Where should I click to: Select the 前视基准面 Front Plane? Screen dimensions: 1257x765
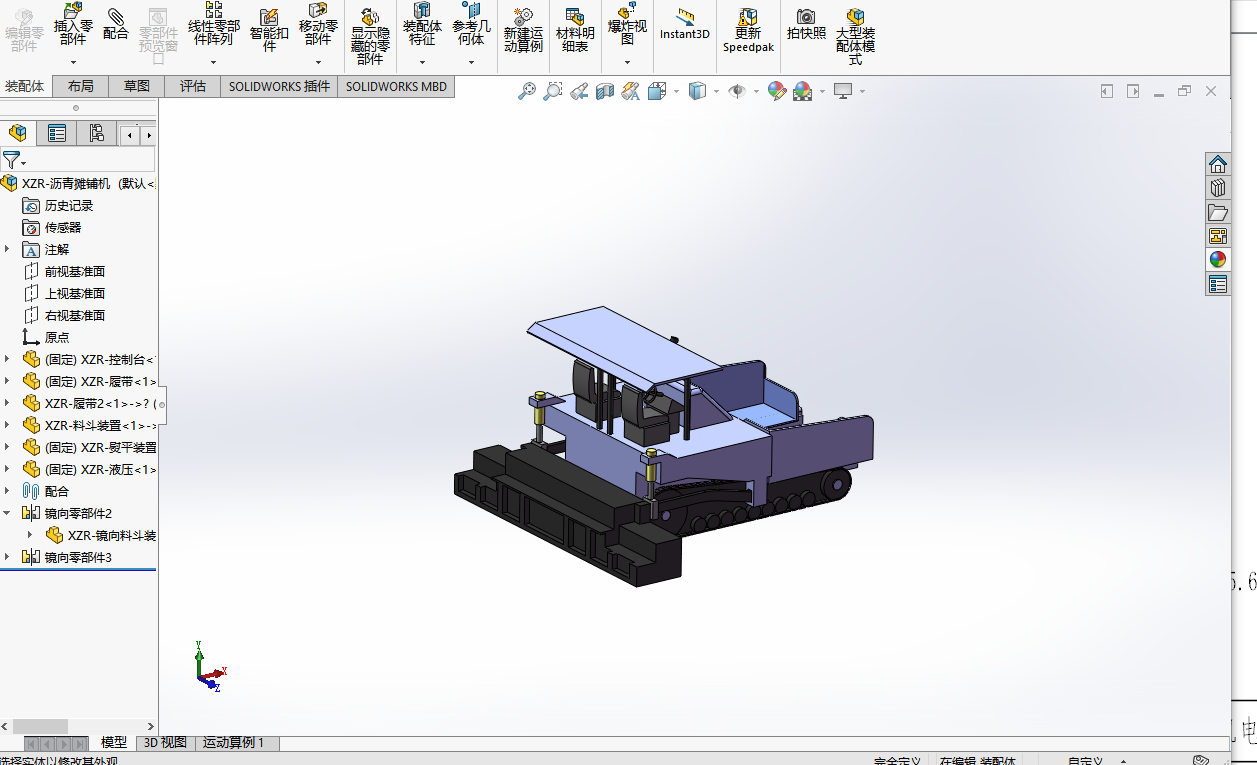click(x=64, y=271)
